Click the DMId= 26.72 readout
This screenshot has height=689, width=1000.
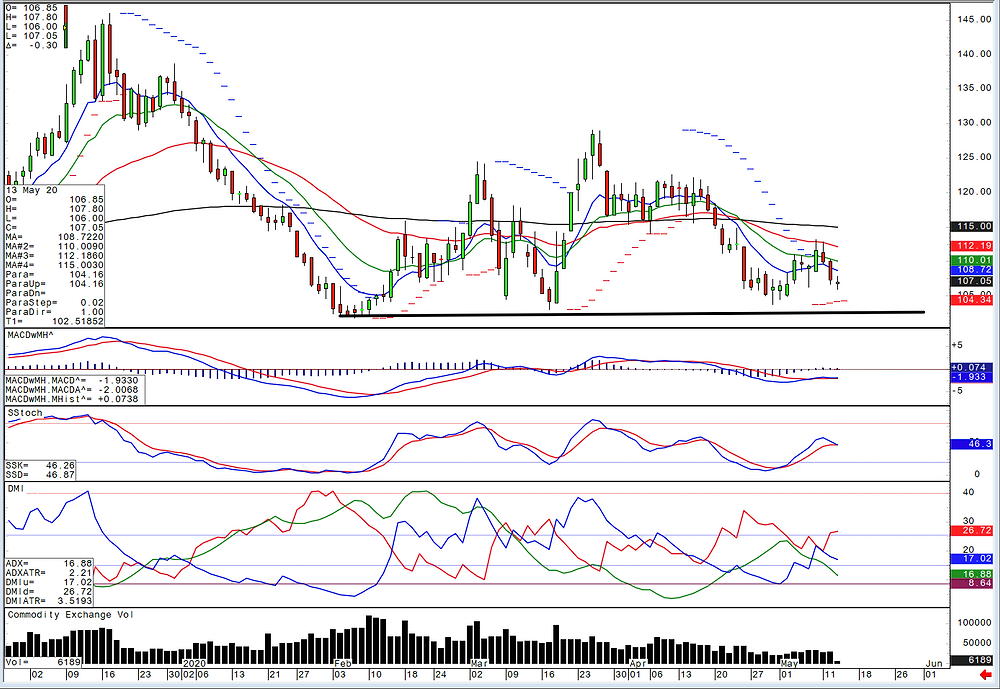tap(49, 591)
